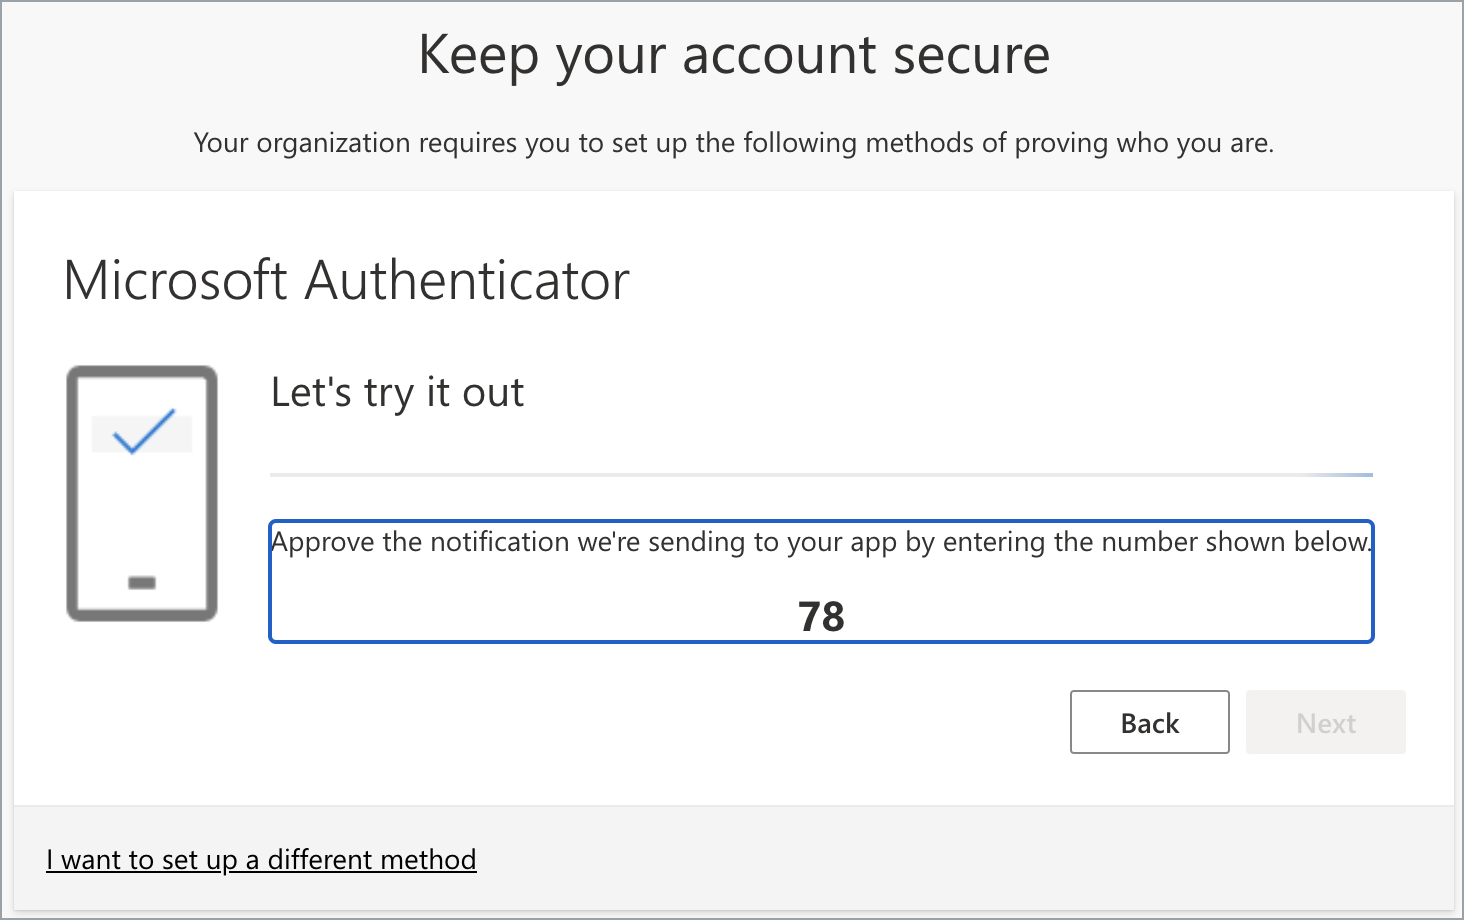Click the 'Keep your account secure' title
This screenshot has height=920, width=1464.
coord(735,55)
